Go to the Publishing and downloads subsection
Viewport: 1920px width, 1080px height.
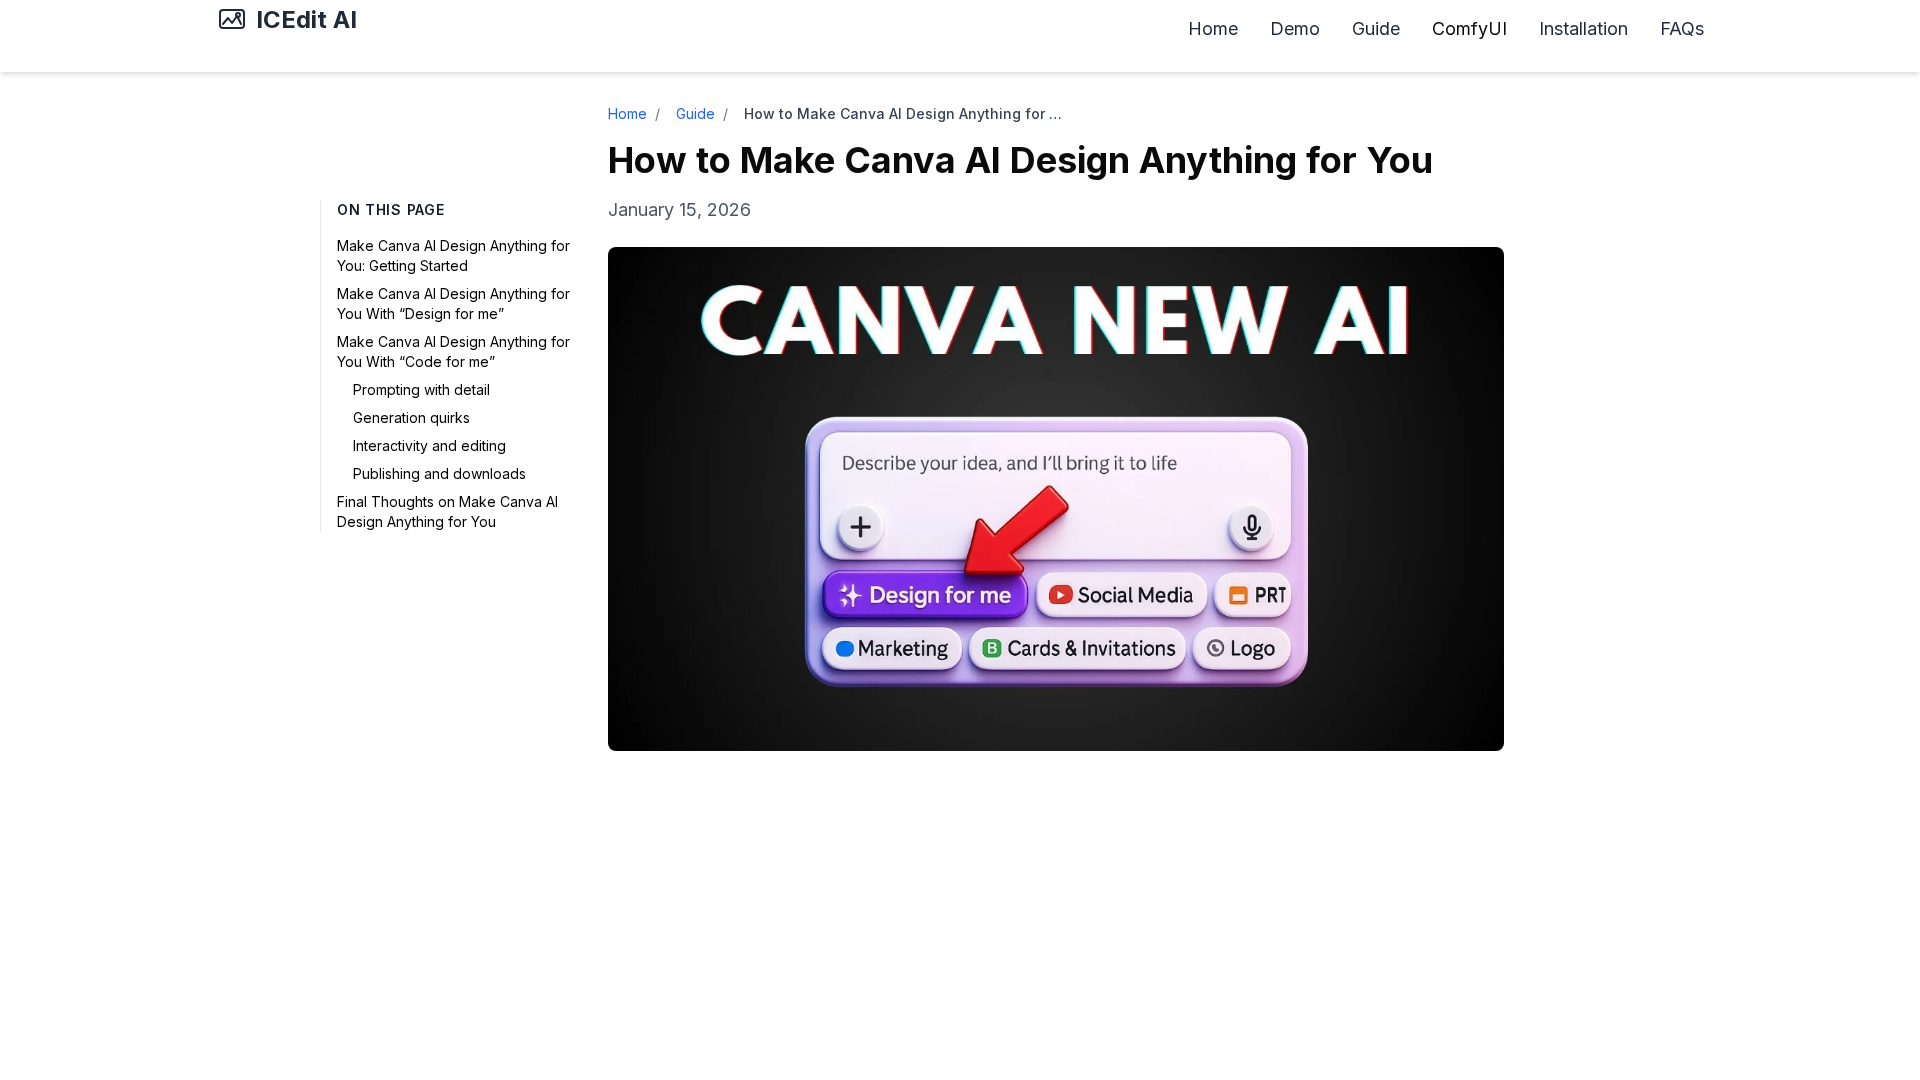coord(438,474)
